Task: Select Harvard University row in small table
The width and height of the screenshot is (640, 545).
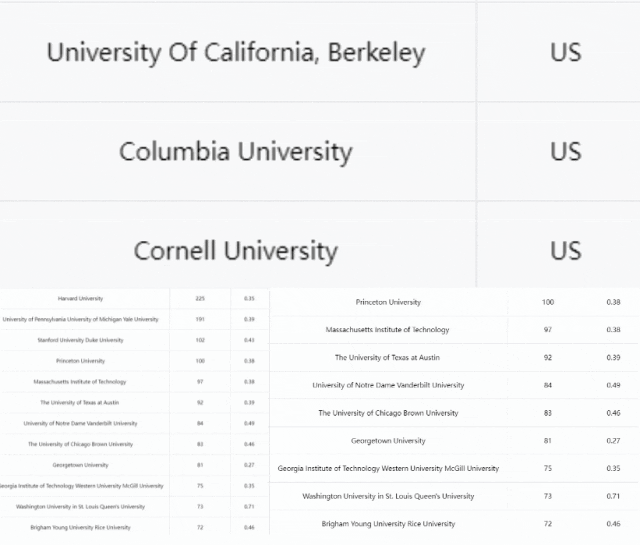Action: click(x=135, y=298)
